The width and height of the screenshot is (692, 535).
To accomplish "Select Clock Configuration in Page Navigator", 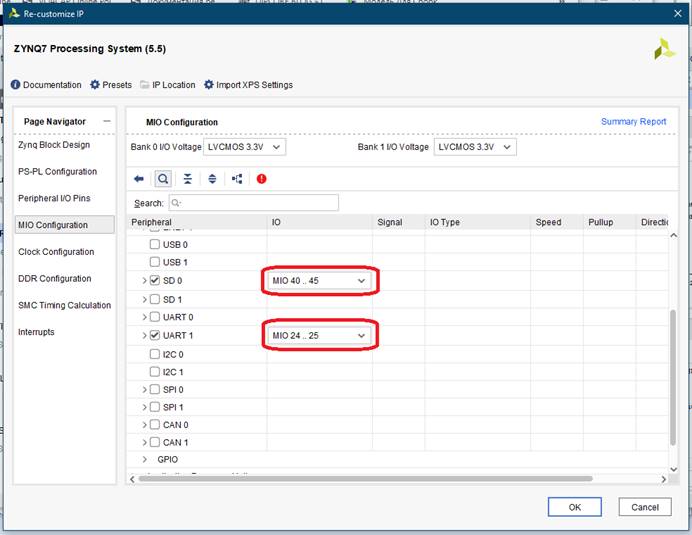I will pos(56,252).
